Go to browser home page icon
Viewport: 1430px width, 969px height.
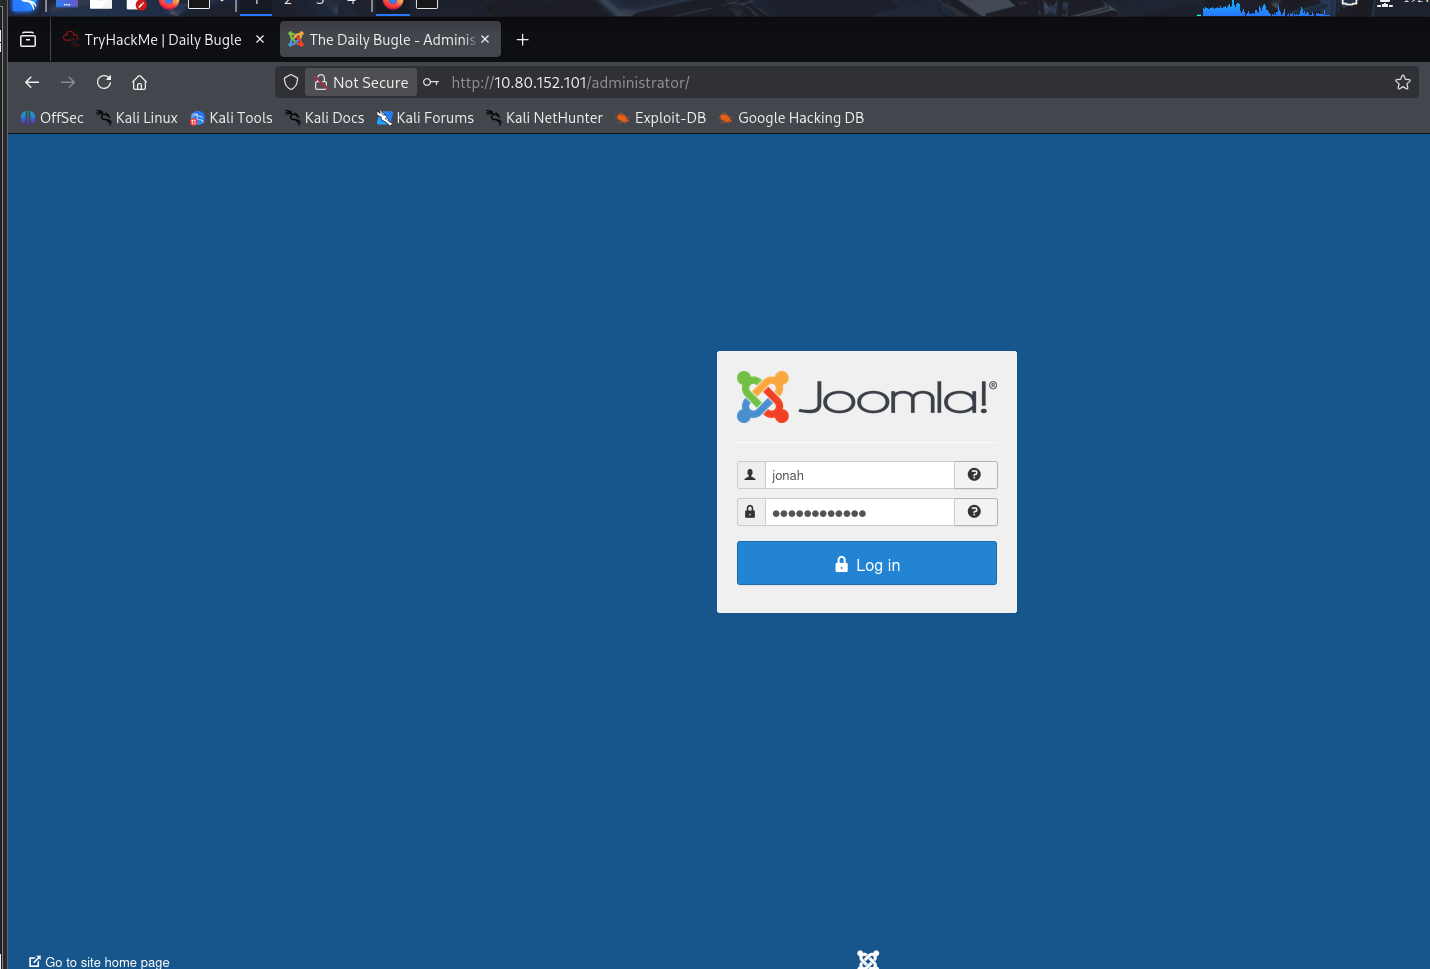[x=140, y=82]
